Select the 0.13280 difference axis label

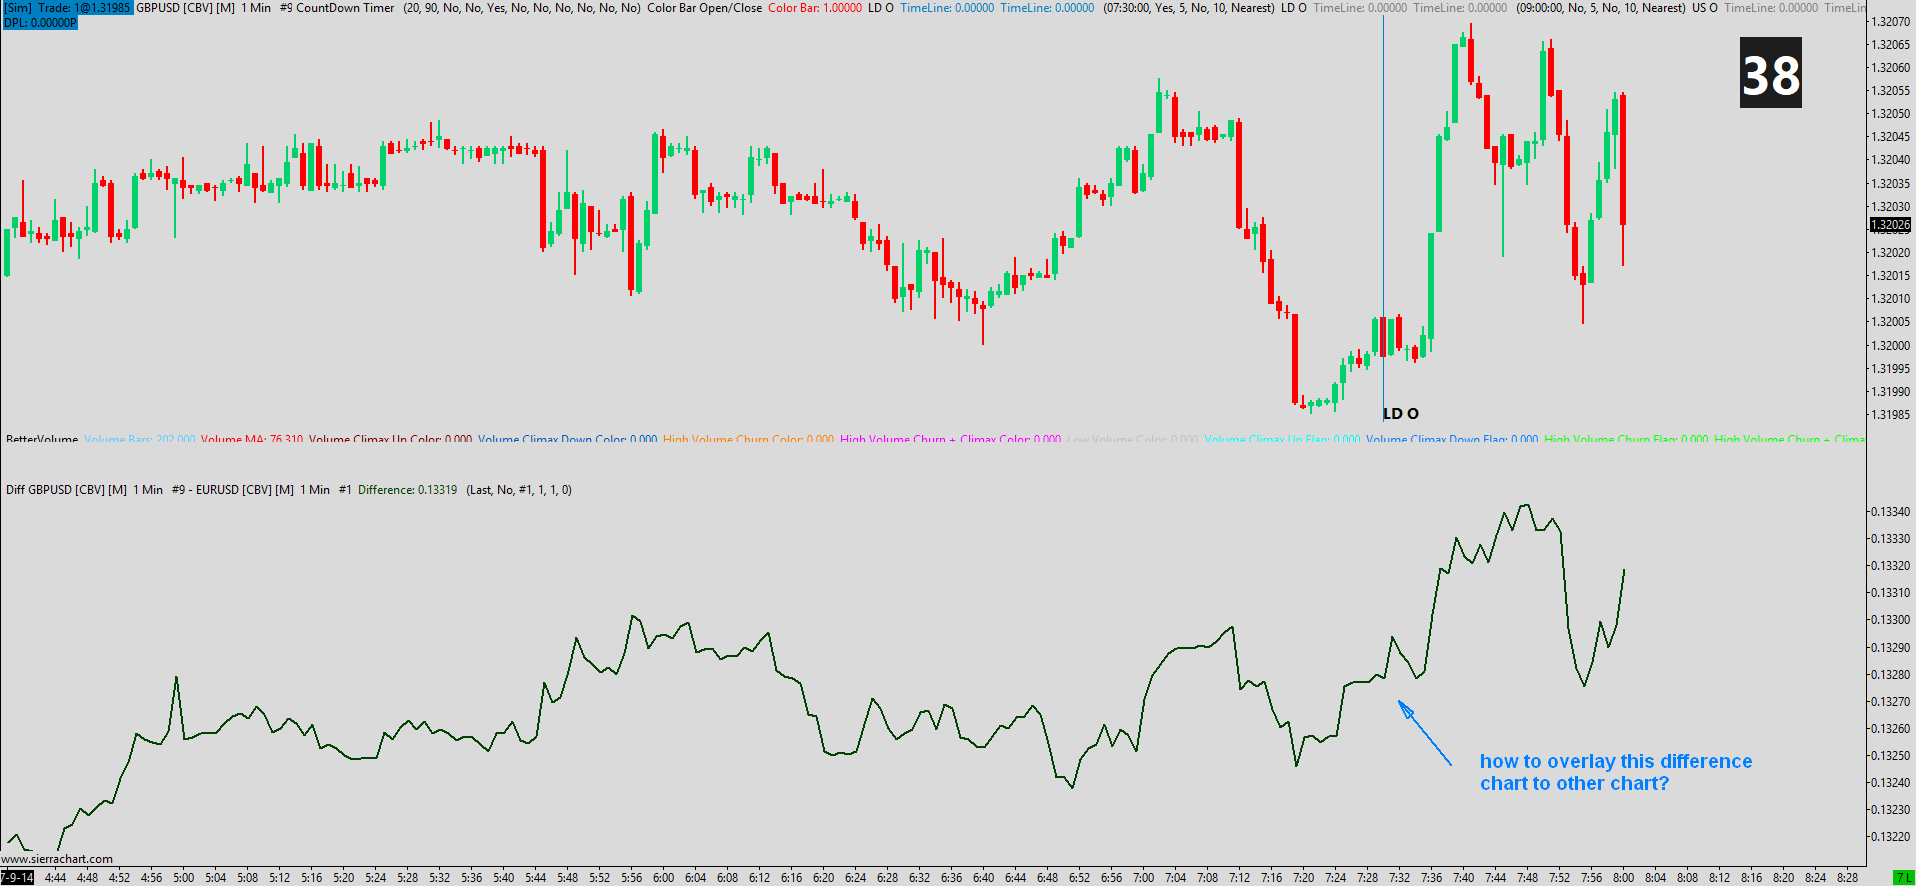click(x=1890, y=675)
